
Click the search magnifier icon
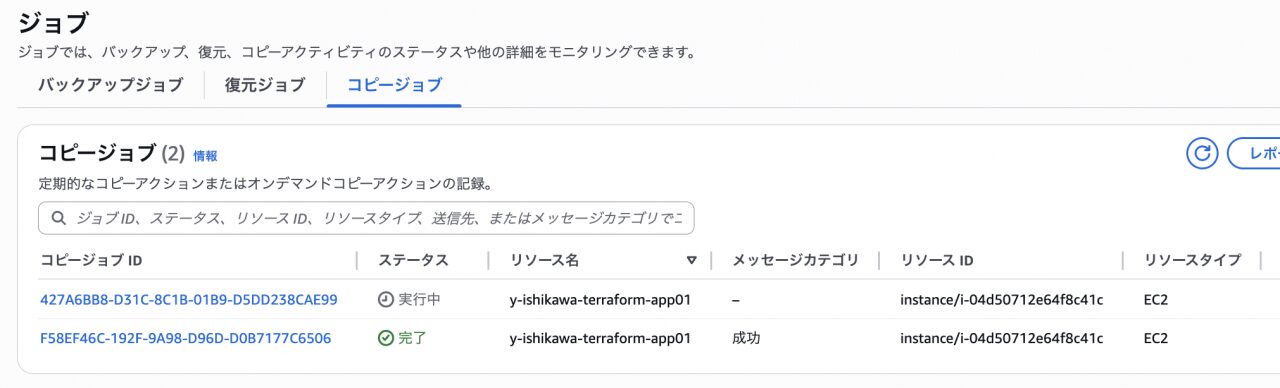58,218
